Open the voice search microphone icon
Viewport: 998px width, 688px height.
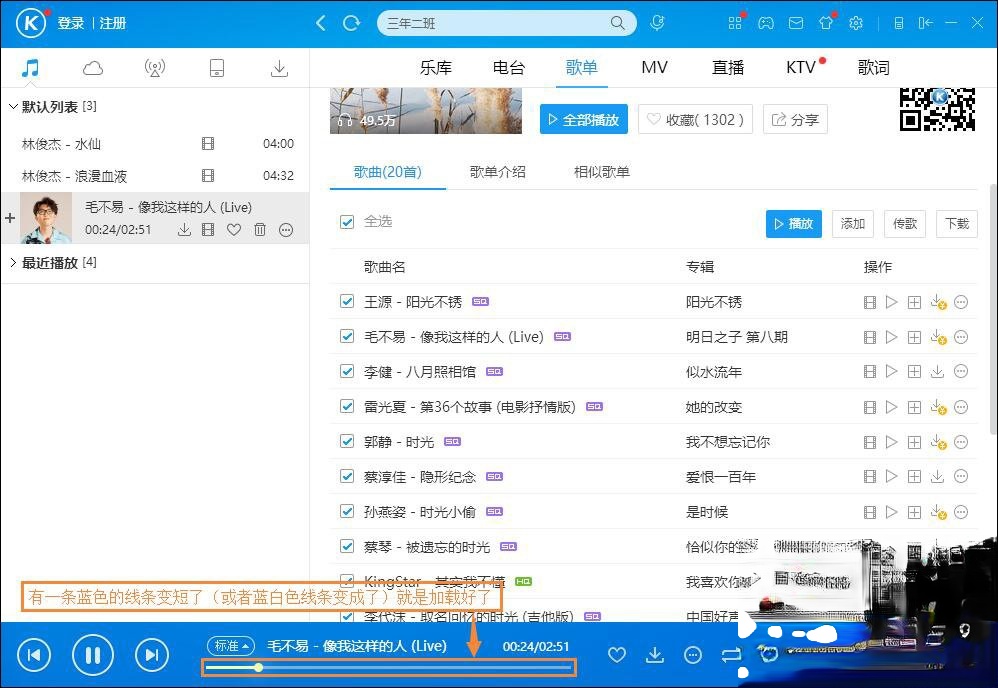click(x=658, y=22)
